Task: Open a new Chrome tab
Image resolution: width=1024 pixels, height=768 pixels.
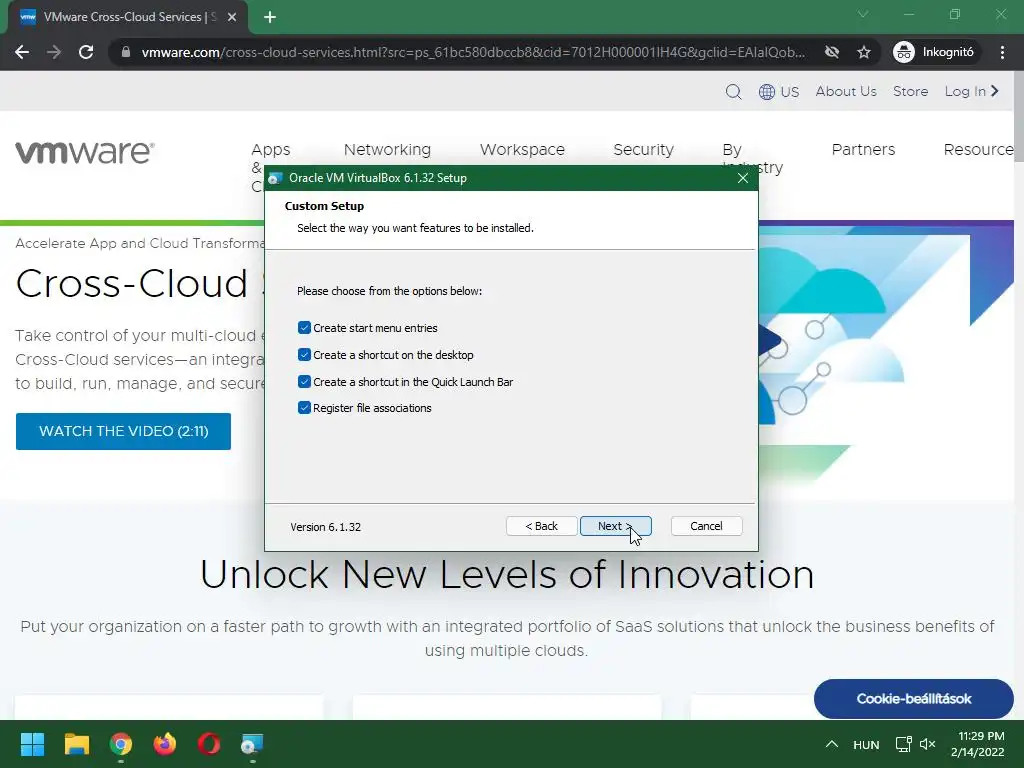Action: 270,17
